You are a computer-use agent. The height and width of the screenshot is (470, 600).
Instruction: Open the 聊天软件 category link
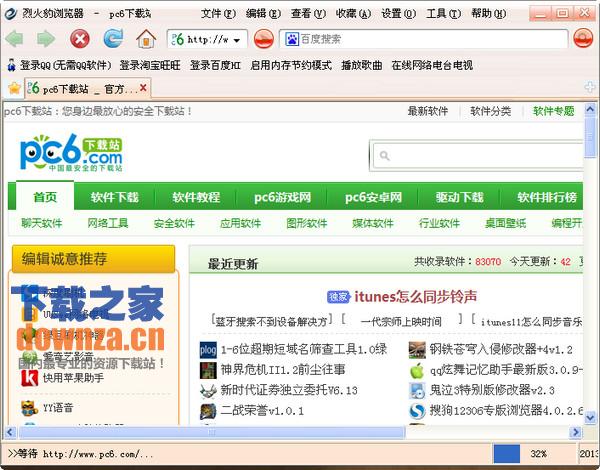pyautogui.click(x=42, y=223)
